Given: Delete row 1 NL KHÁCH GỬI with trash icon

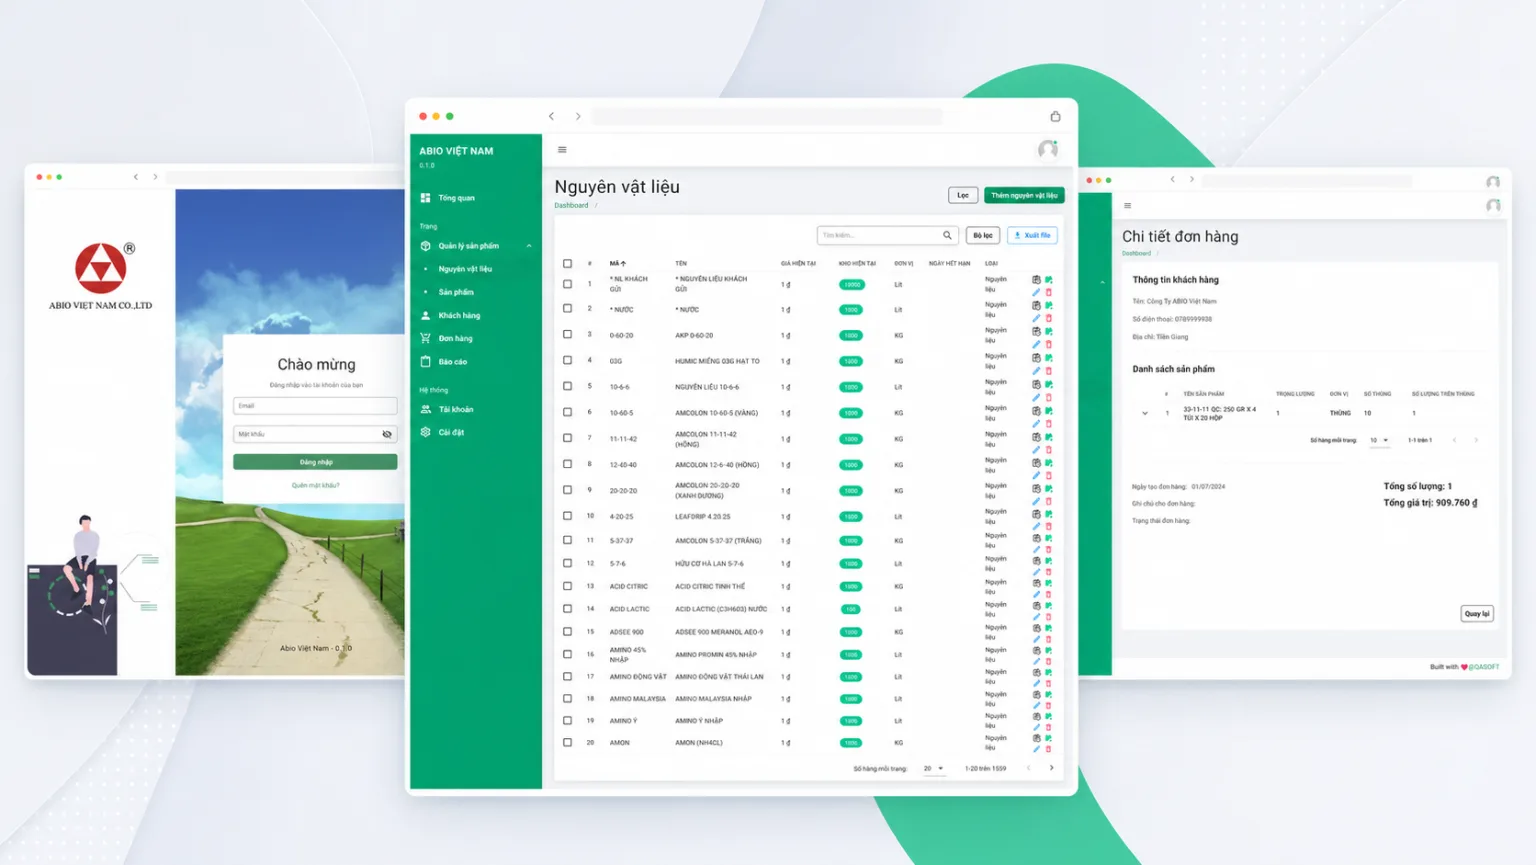Looking at the screenshot, I should coord(1048,292).
